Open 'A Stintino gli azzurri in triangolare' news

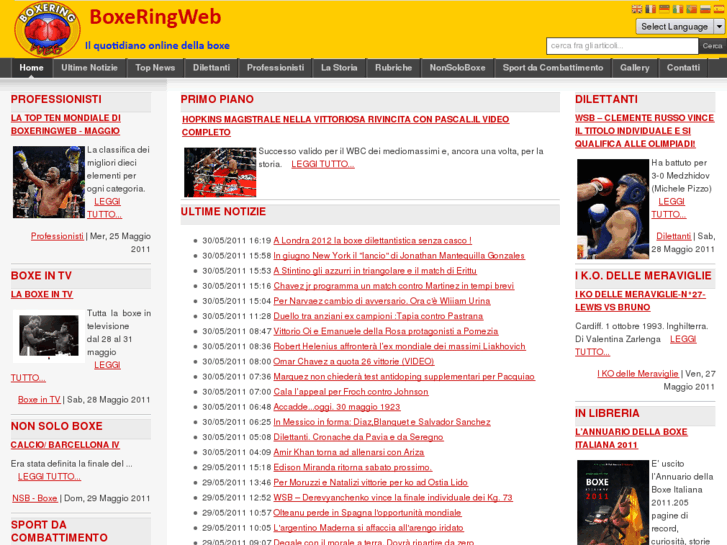[375, 271]
